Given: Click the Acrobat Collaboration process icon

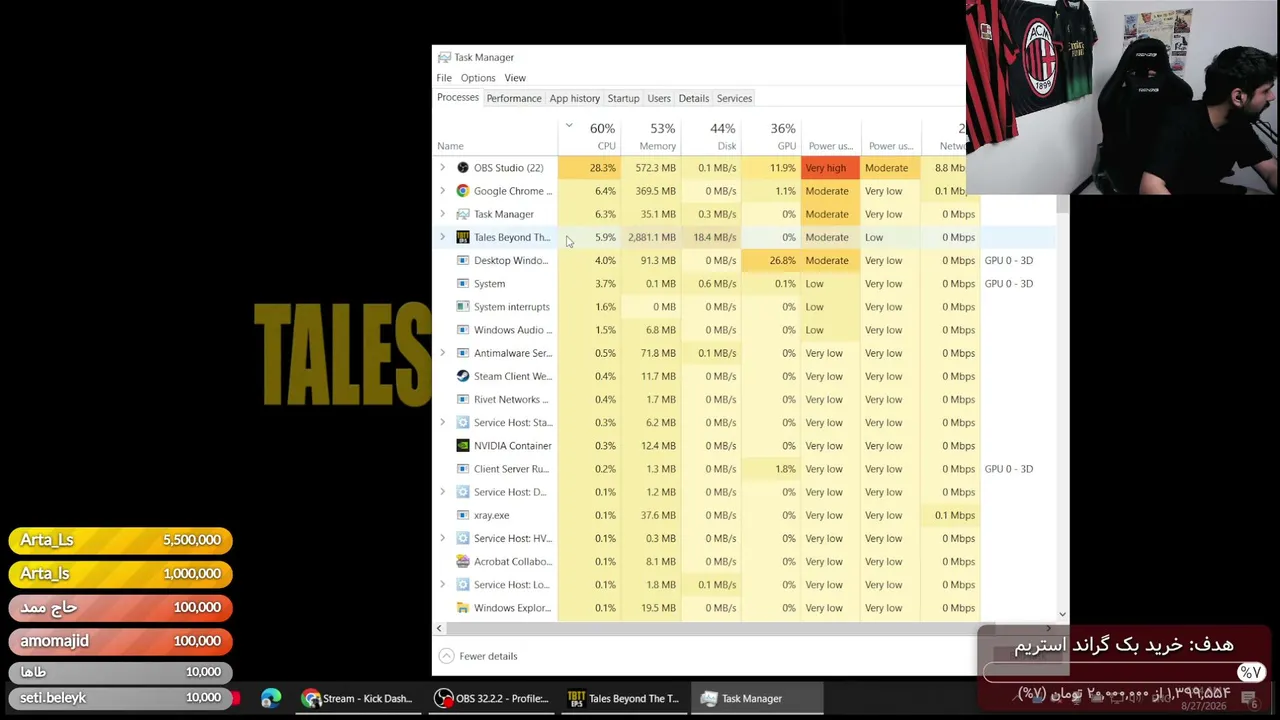Looking at the screenshot, I should point(462,562).
